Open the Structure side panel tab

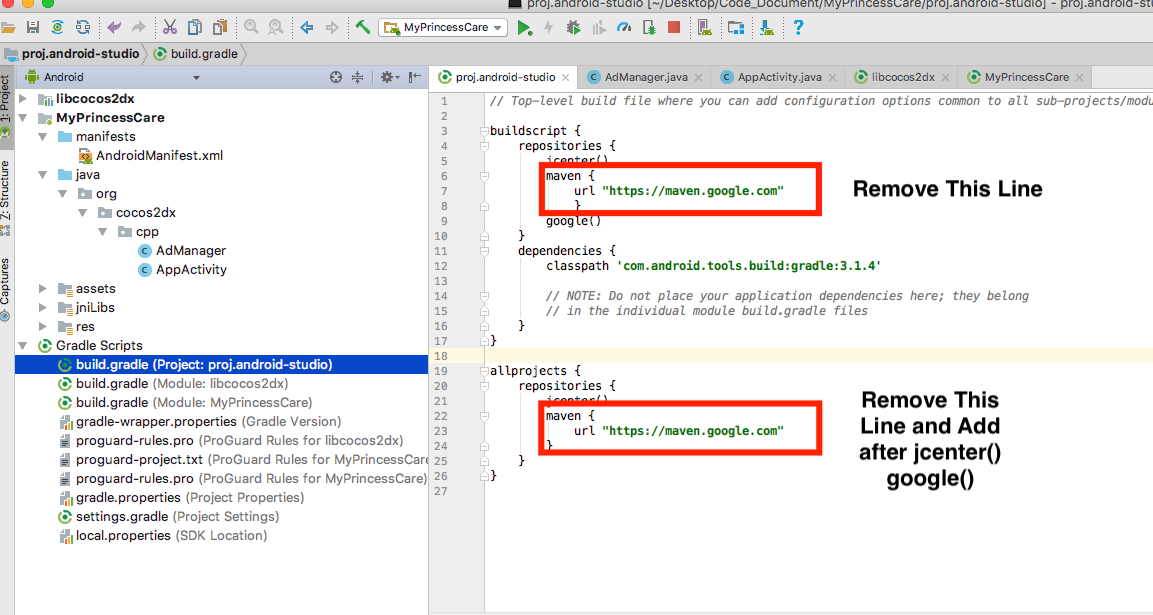pos(6,190)
